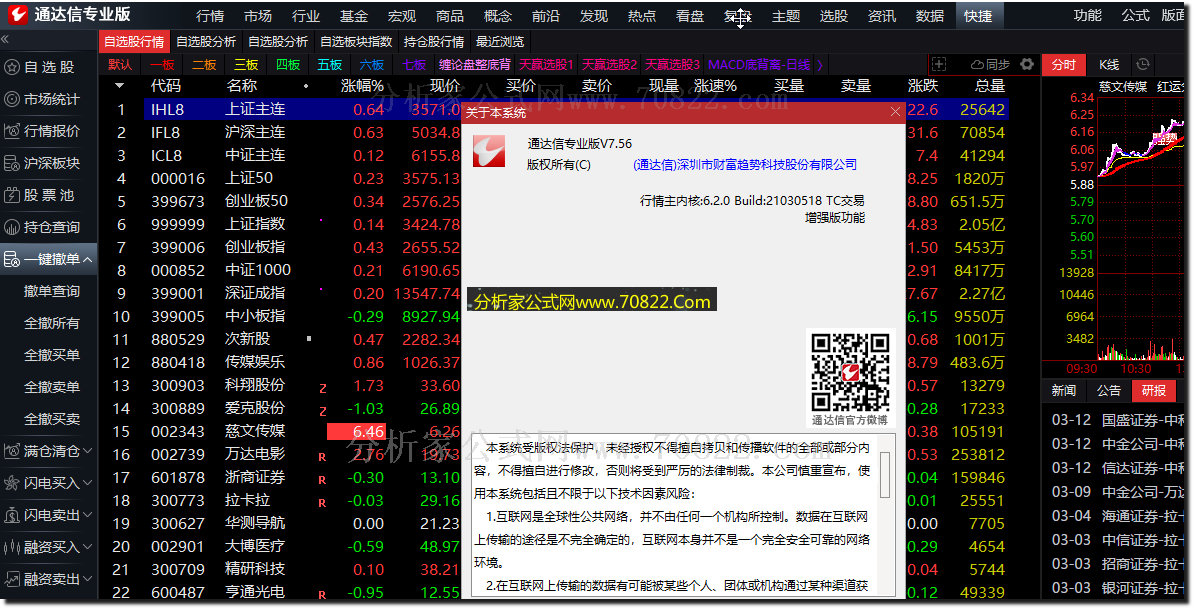Switch to 自选板块指数 tab
This screenshot has height=608, width=1194.
click(x=356, y=41)
